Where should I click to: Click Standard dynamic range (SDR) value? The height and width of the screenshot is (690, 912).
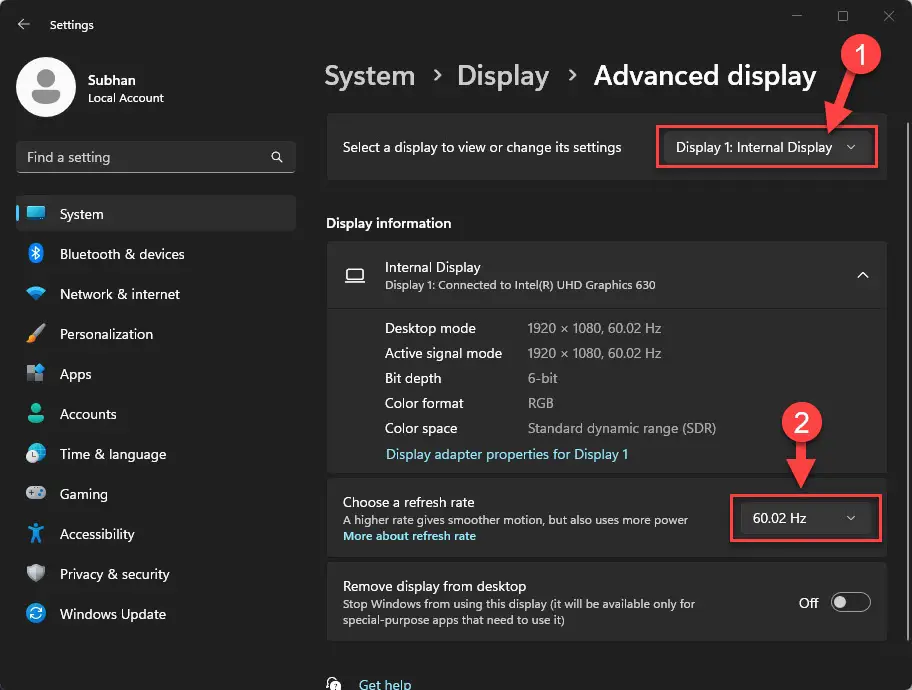click(621, 428)
